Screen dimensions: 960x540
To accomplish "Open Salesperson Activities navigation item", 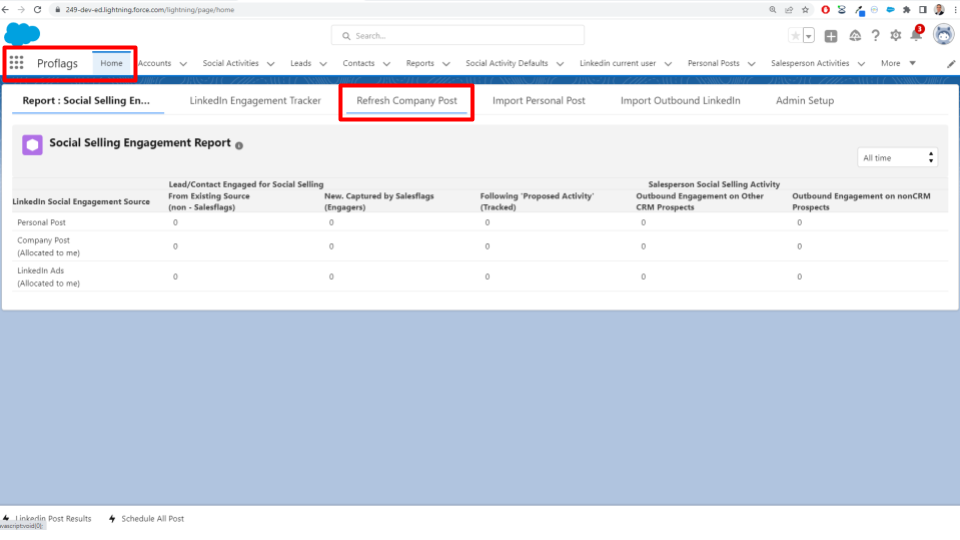I will 810,63.
